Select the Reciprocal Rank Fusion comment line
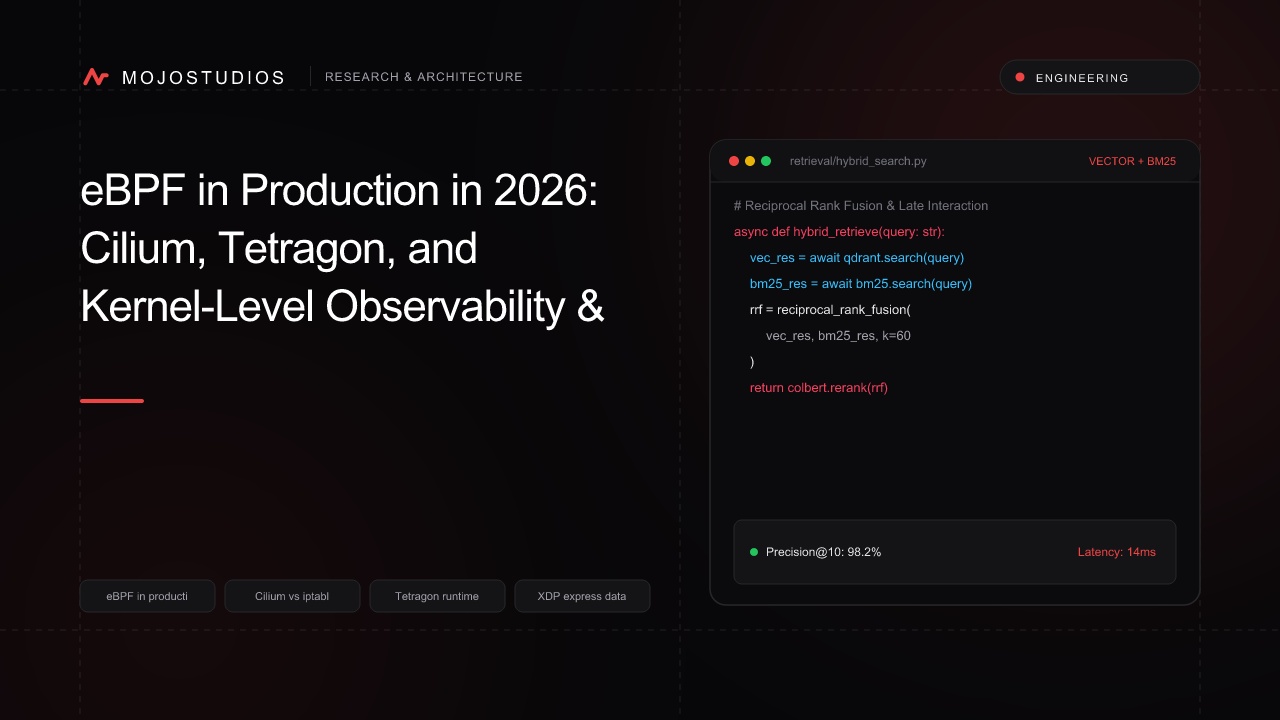 pos(861,205)
